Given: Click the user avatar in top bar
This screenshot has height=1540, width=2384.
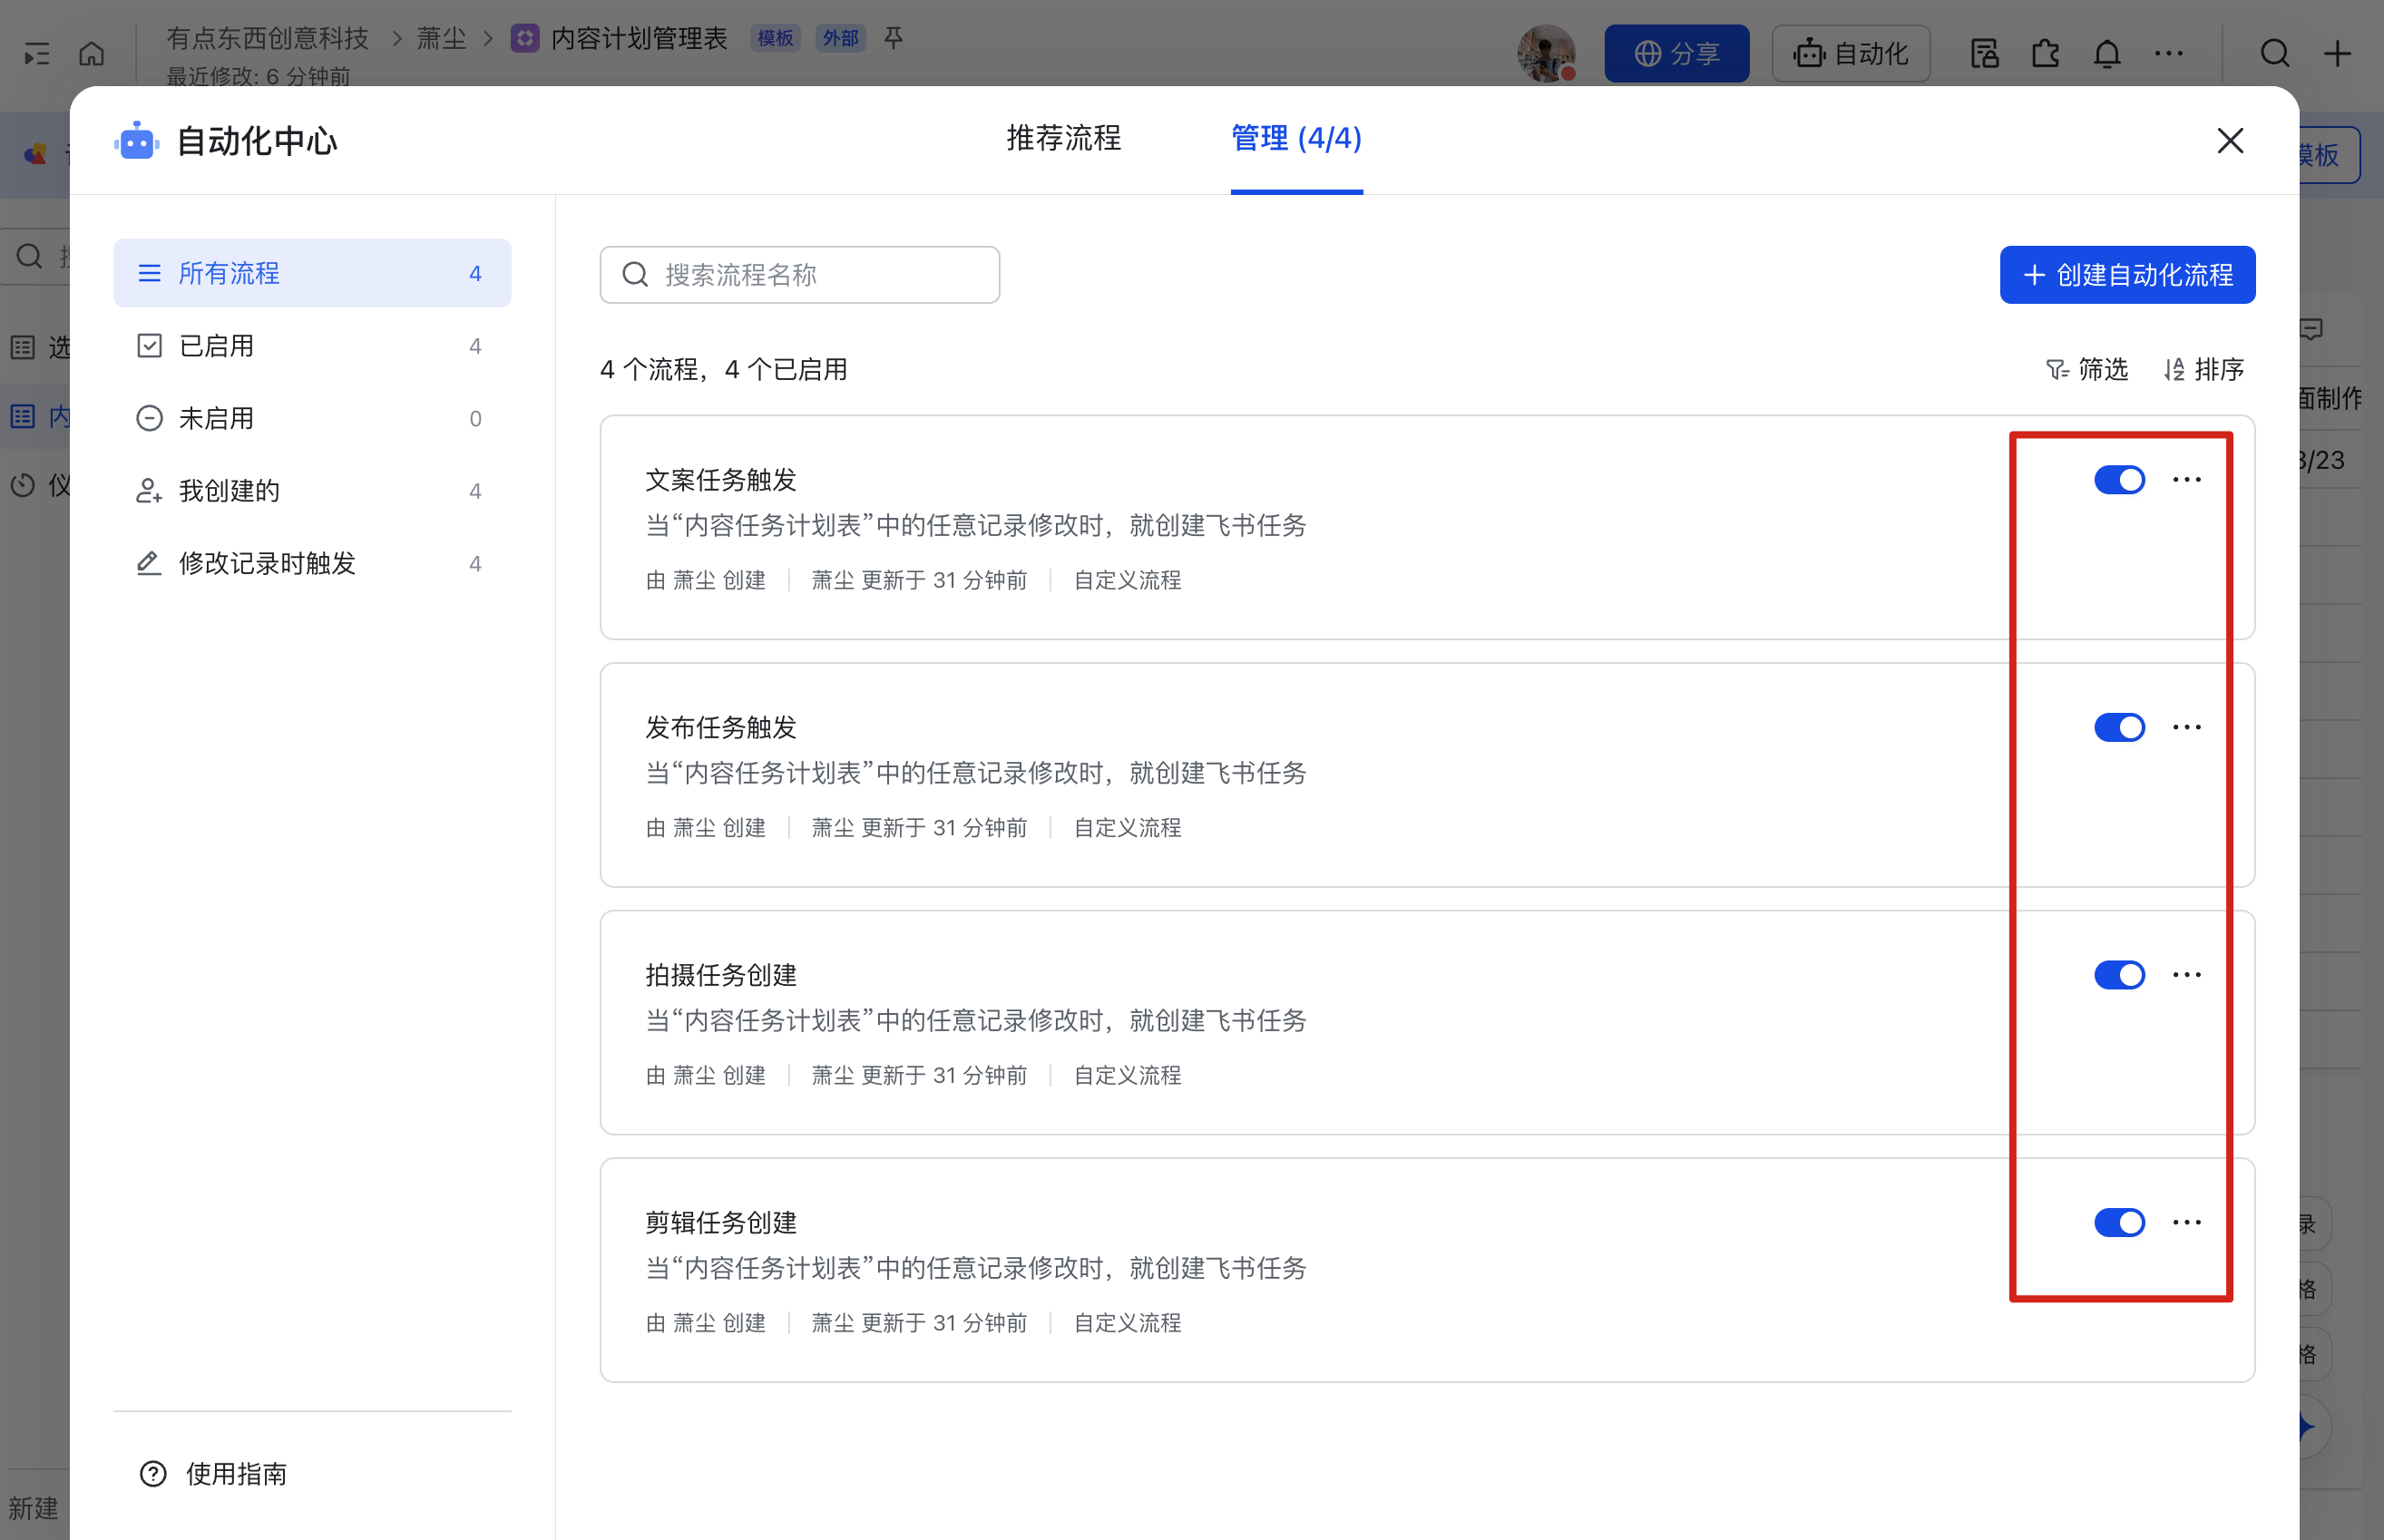Looking at the screenshot, I should point(1546,53).
